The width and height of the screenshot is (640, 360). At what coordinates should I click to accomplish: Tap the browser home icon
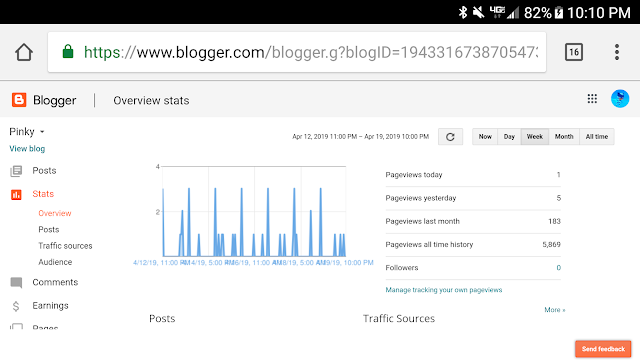[24, 52]
